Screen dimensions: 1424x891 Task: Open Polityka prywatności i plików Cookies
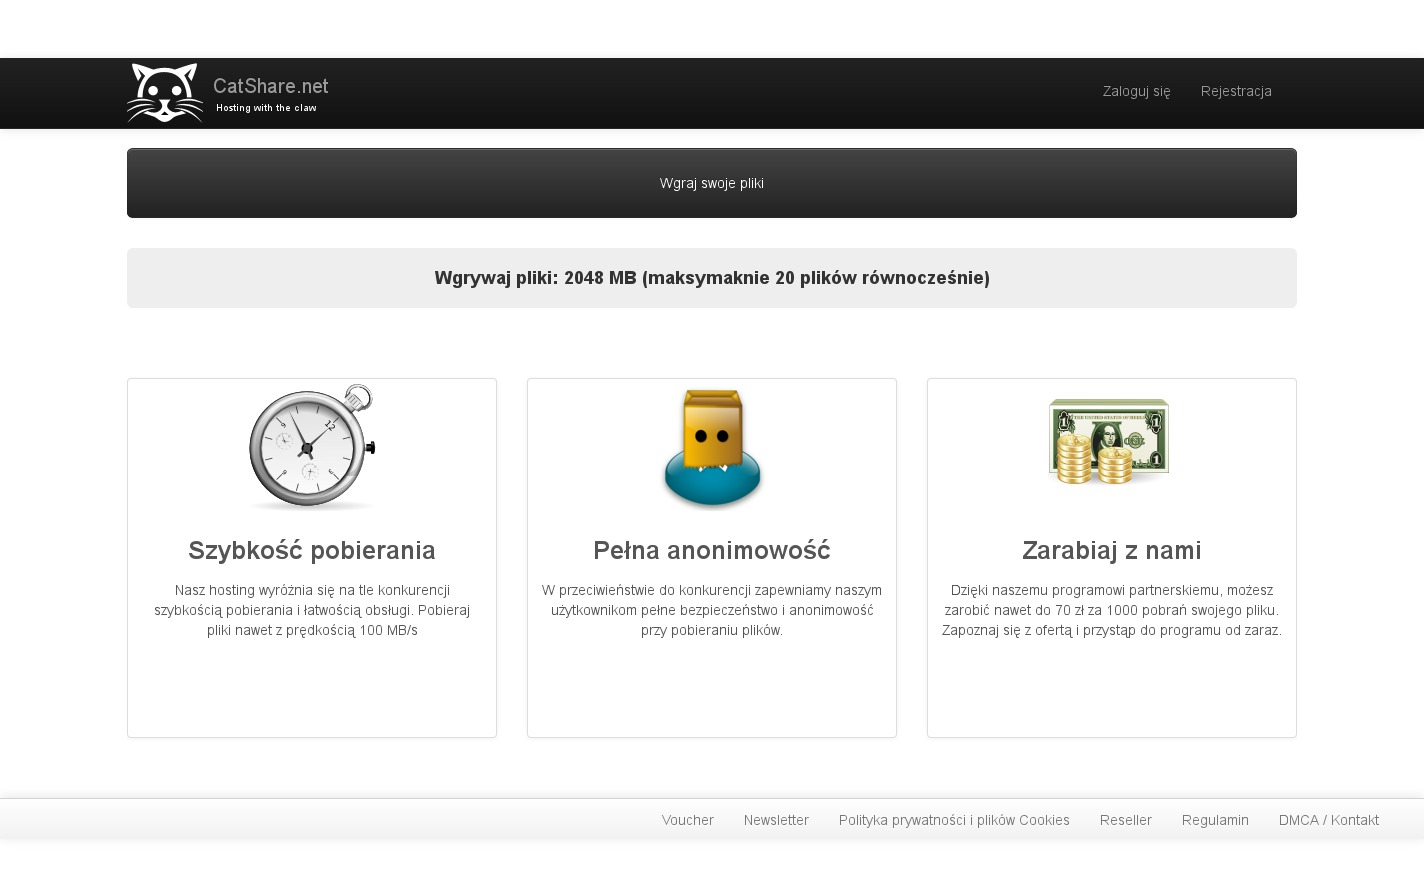pos(954,820)
